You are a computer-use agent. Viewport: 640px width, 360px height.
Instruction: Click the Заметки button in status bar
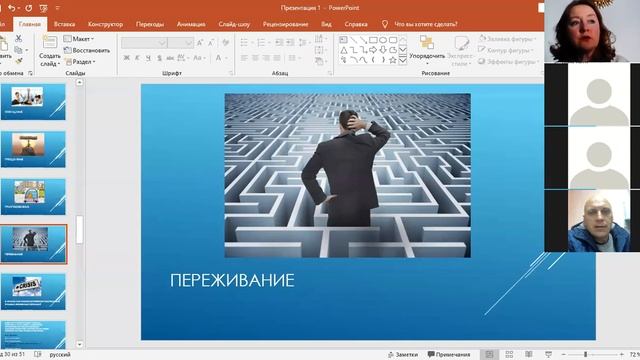[x=403, y=354]
